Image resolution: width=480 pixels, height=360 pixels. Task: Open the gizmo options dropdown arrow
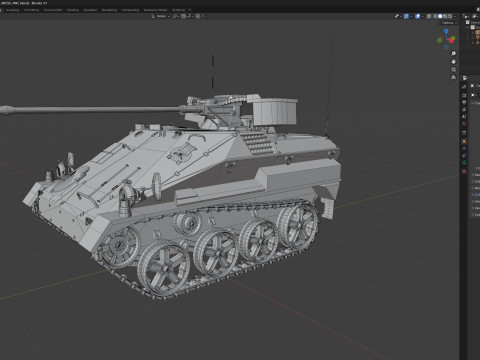pyautogui.click(x=411, y=16)
